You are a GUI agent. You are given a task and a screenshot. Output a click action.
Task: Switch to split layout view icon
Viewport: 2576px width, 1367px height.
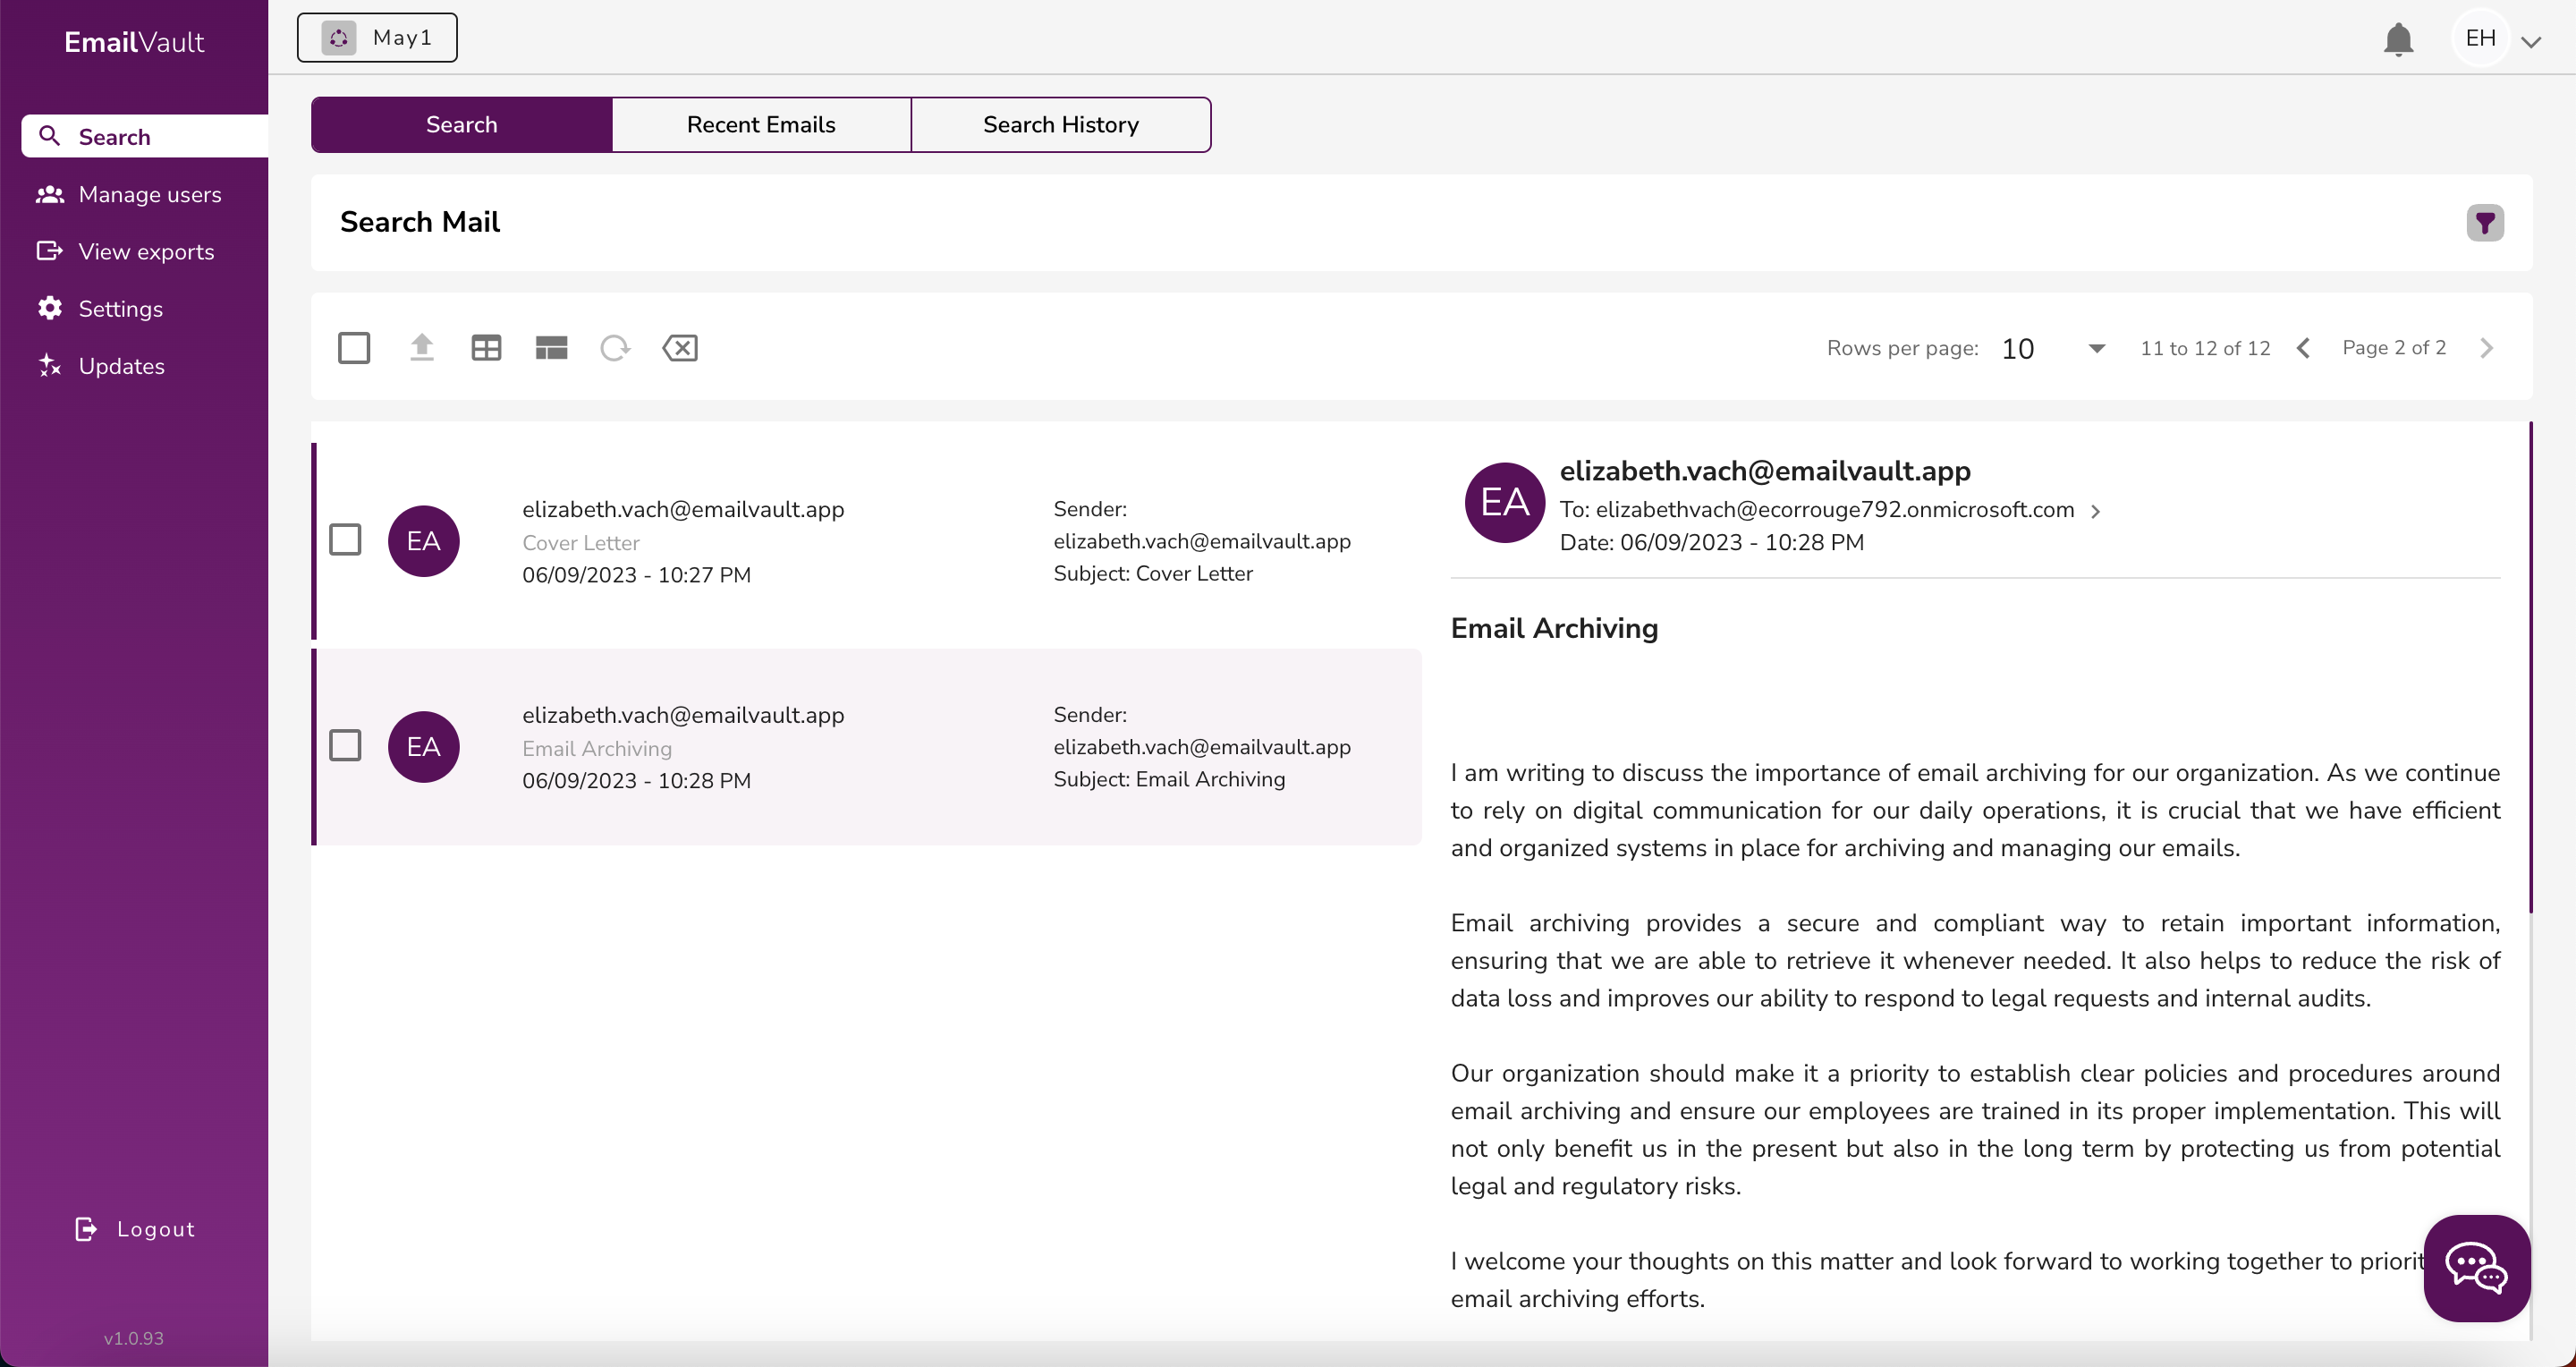(x=550, y=347)
